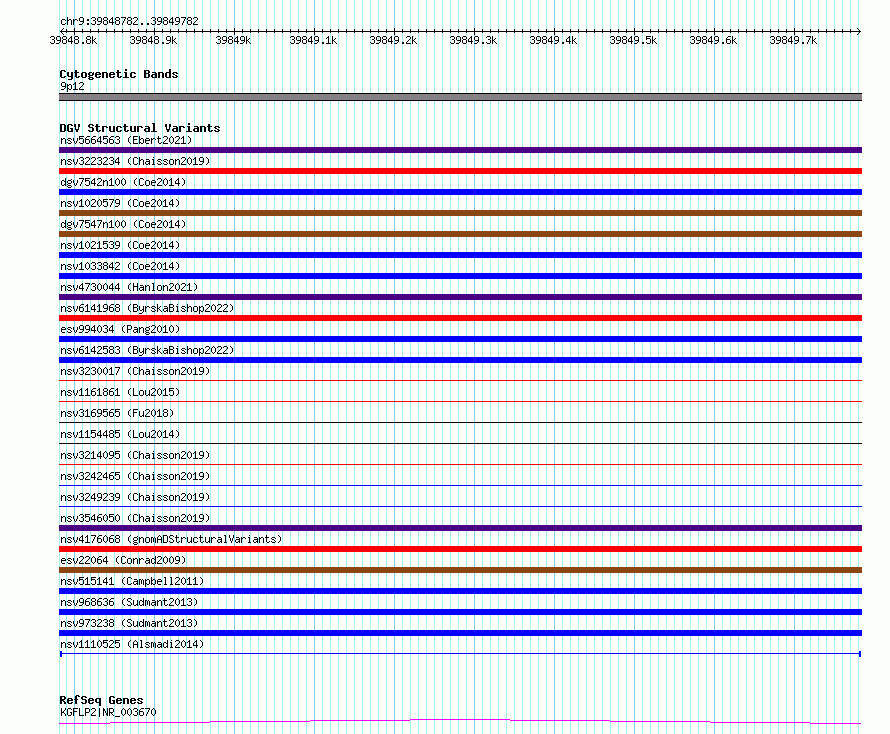Click the nsv1033842 (Coe2014) label

(120, 266)
